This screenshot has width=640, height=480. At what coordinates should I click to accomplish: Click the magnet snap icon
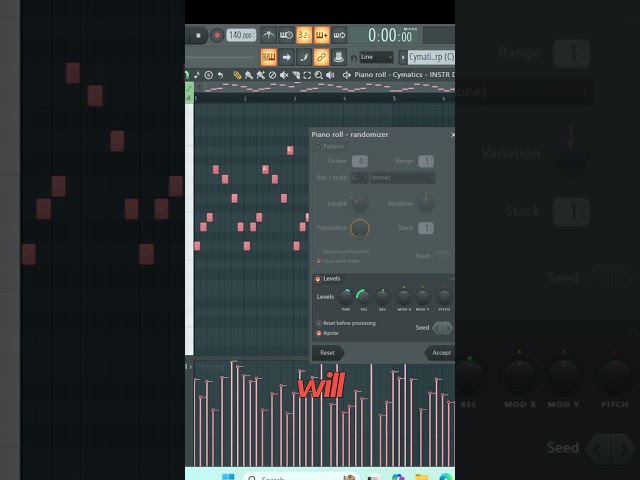353,58
